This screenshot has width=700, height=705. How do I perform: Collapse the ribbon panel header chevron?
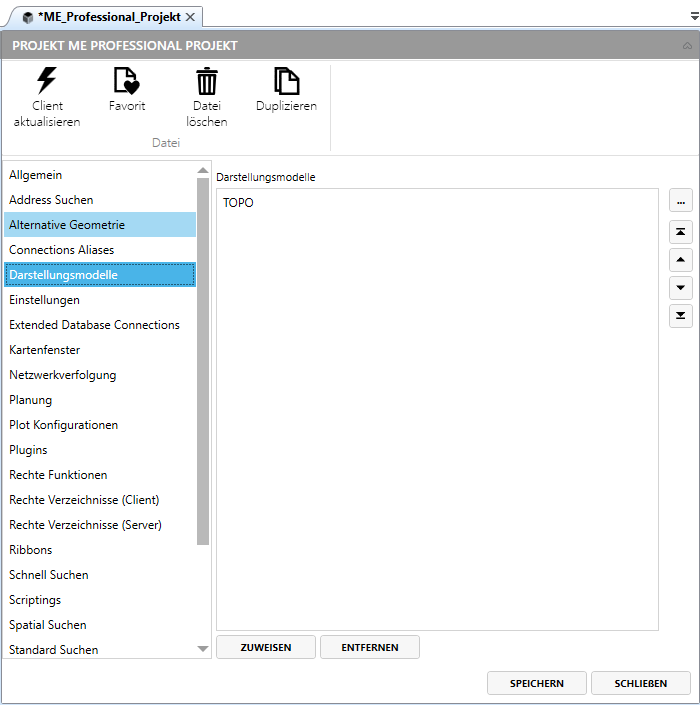click(686, 46)
